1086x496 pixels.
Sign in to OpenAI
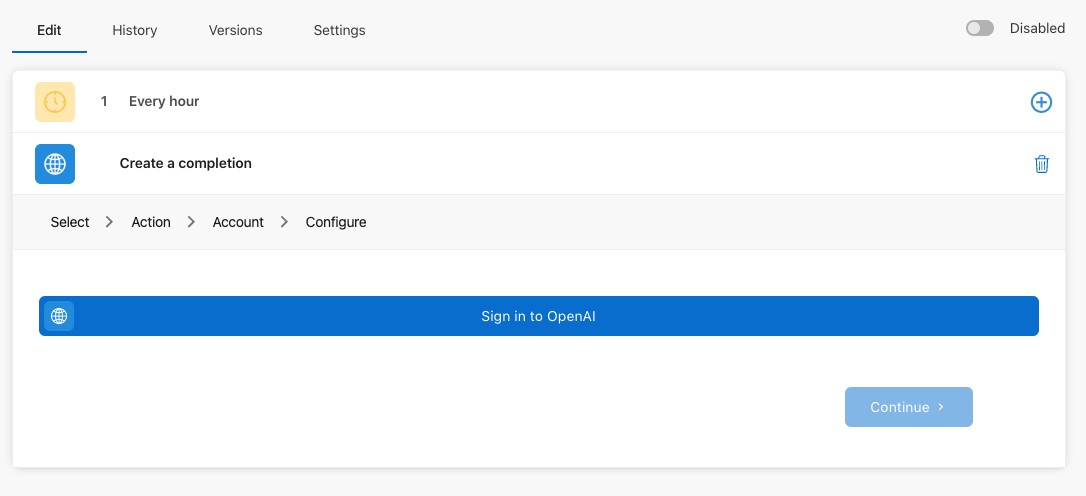[539, 316]
